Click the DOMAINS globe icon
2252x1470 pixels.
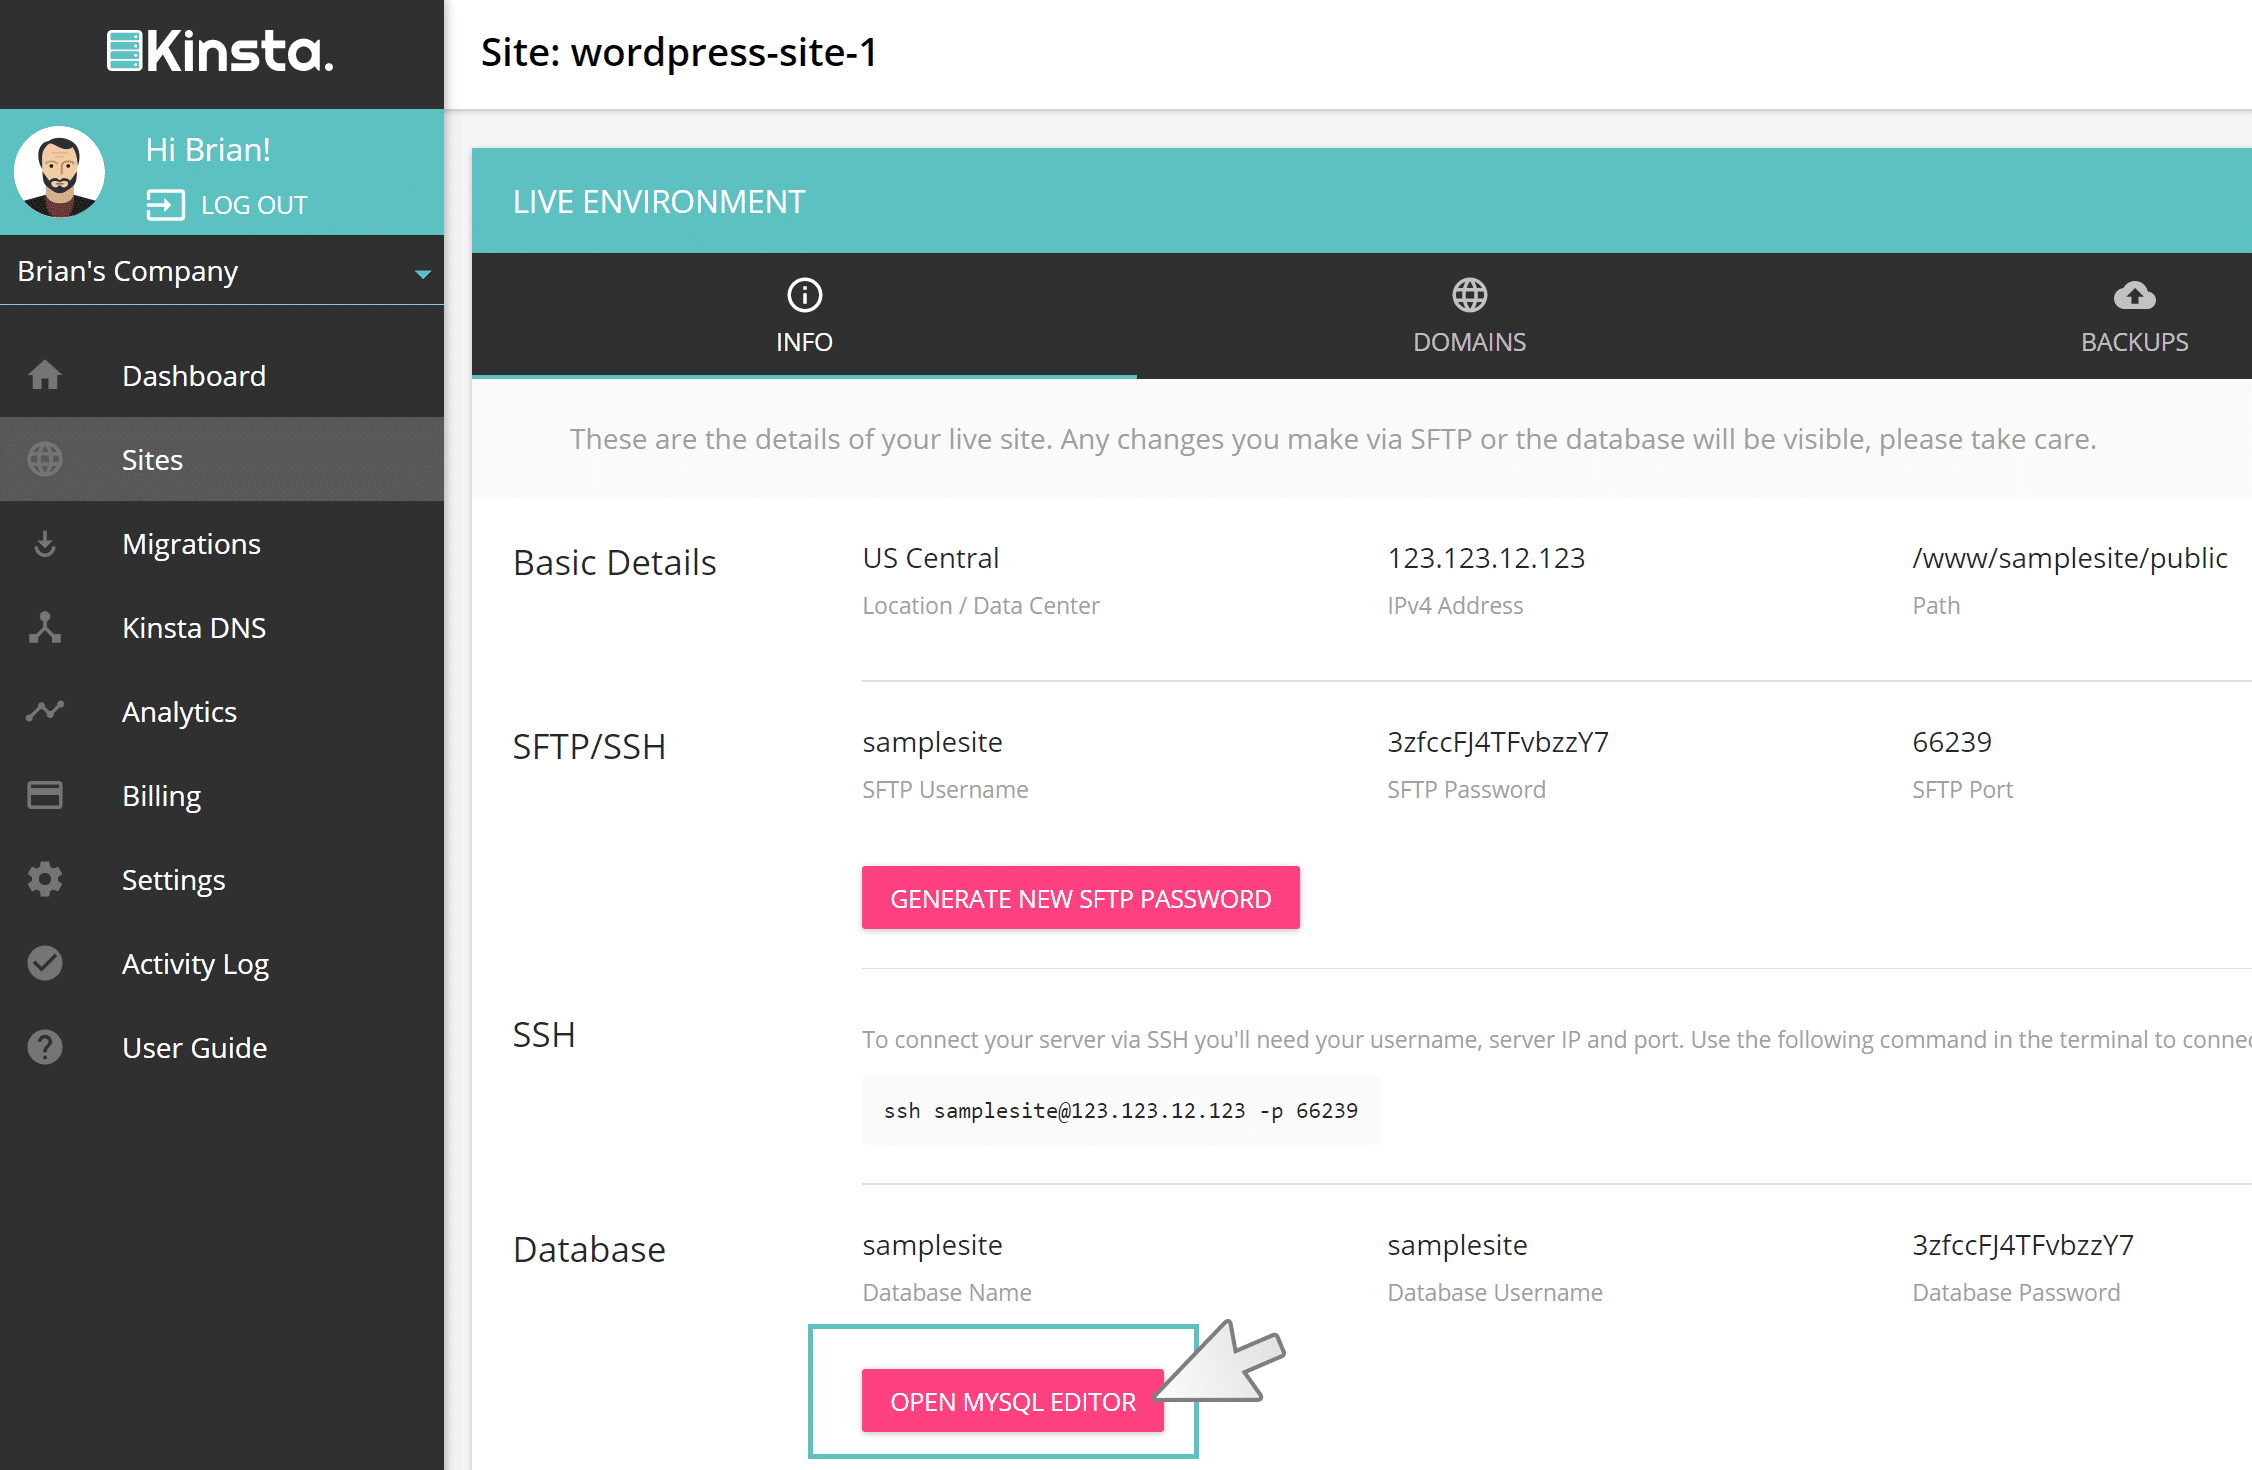[x=1469, y=295]
